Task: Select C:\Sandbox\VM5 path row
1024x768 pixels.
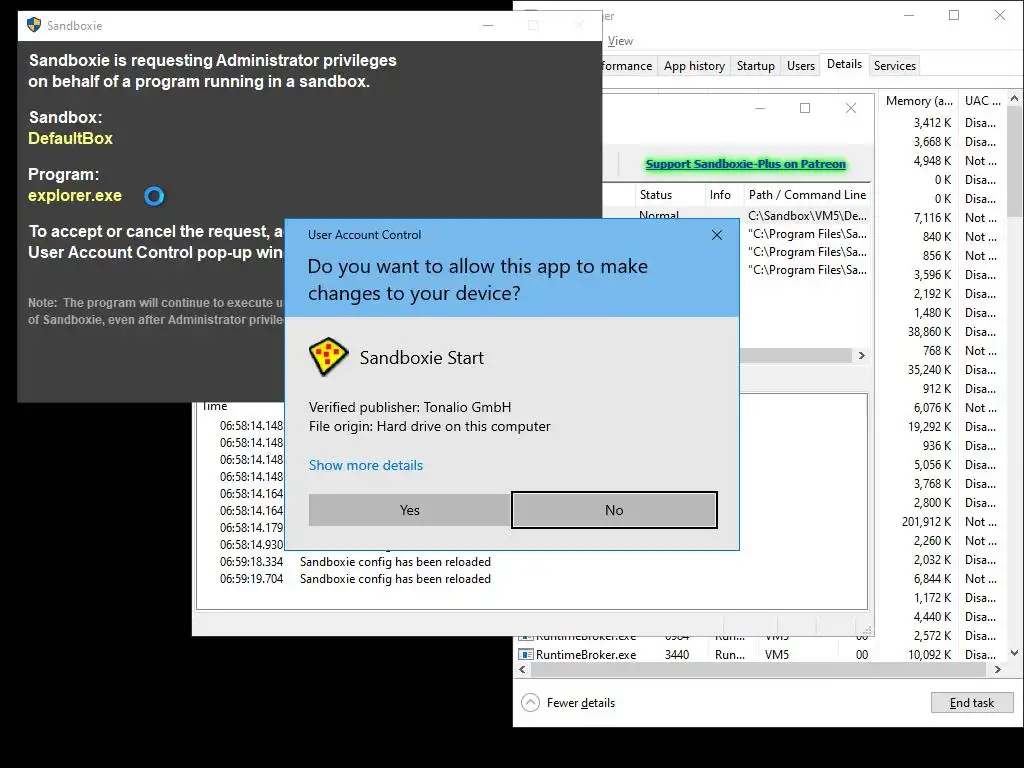Action: point(807,216)
